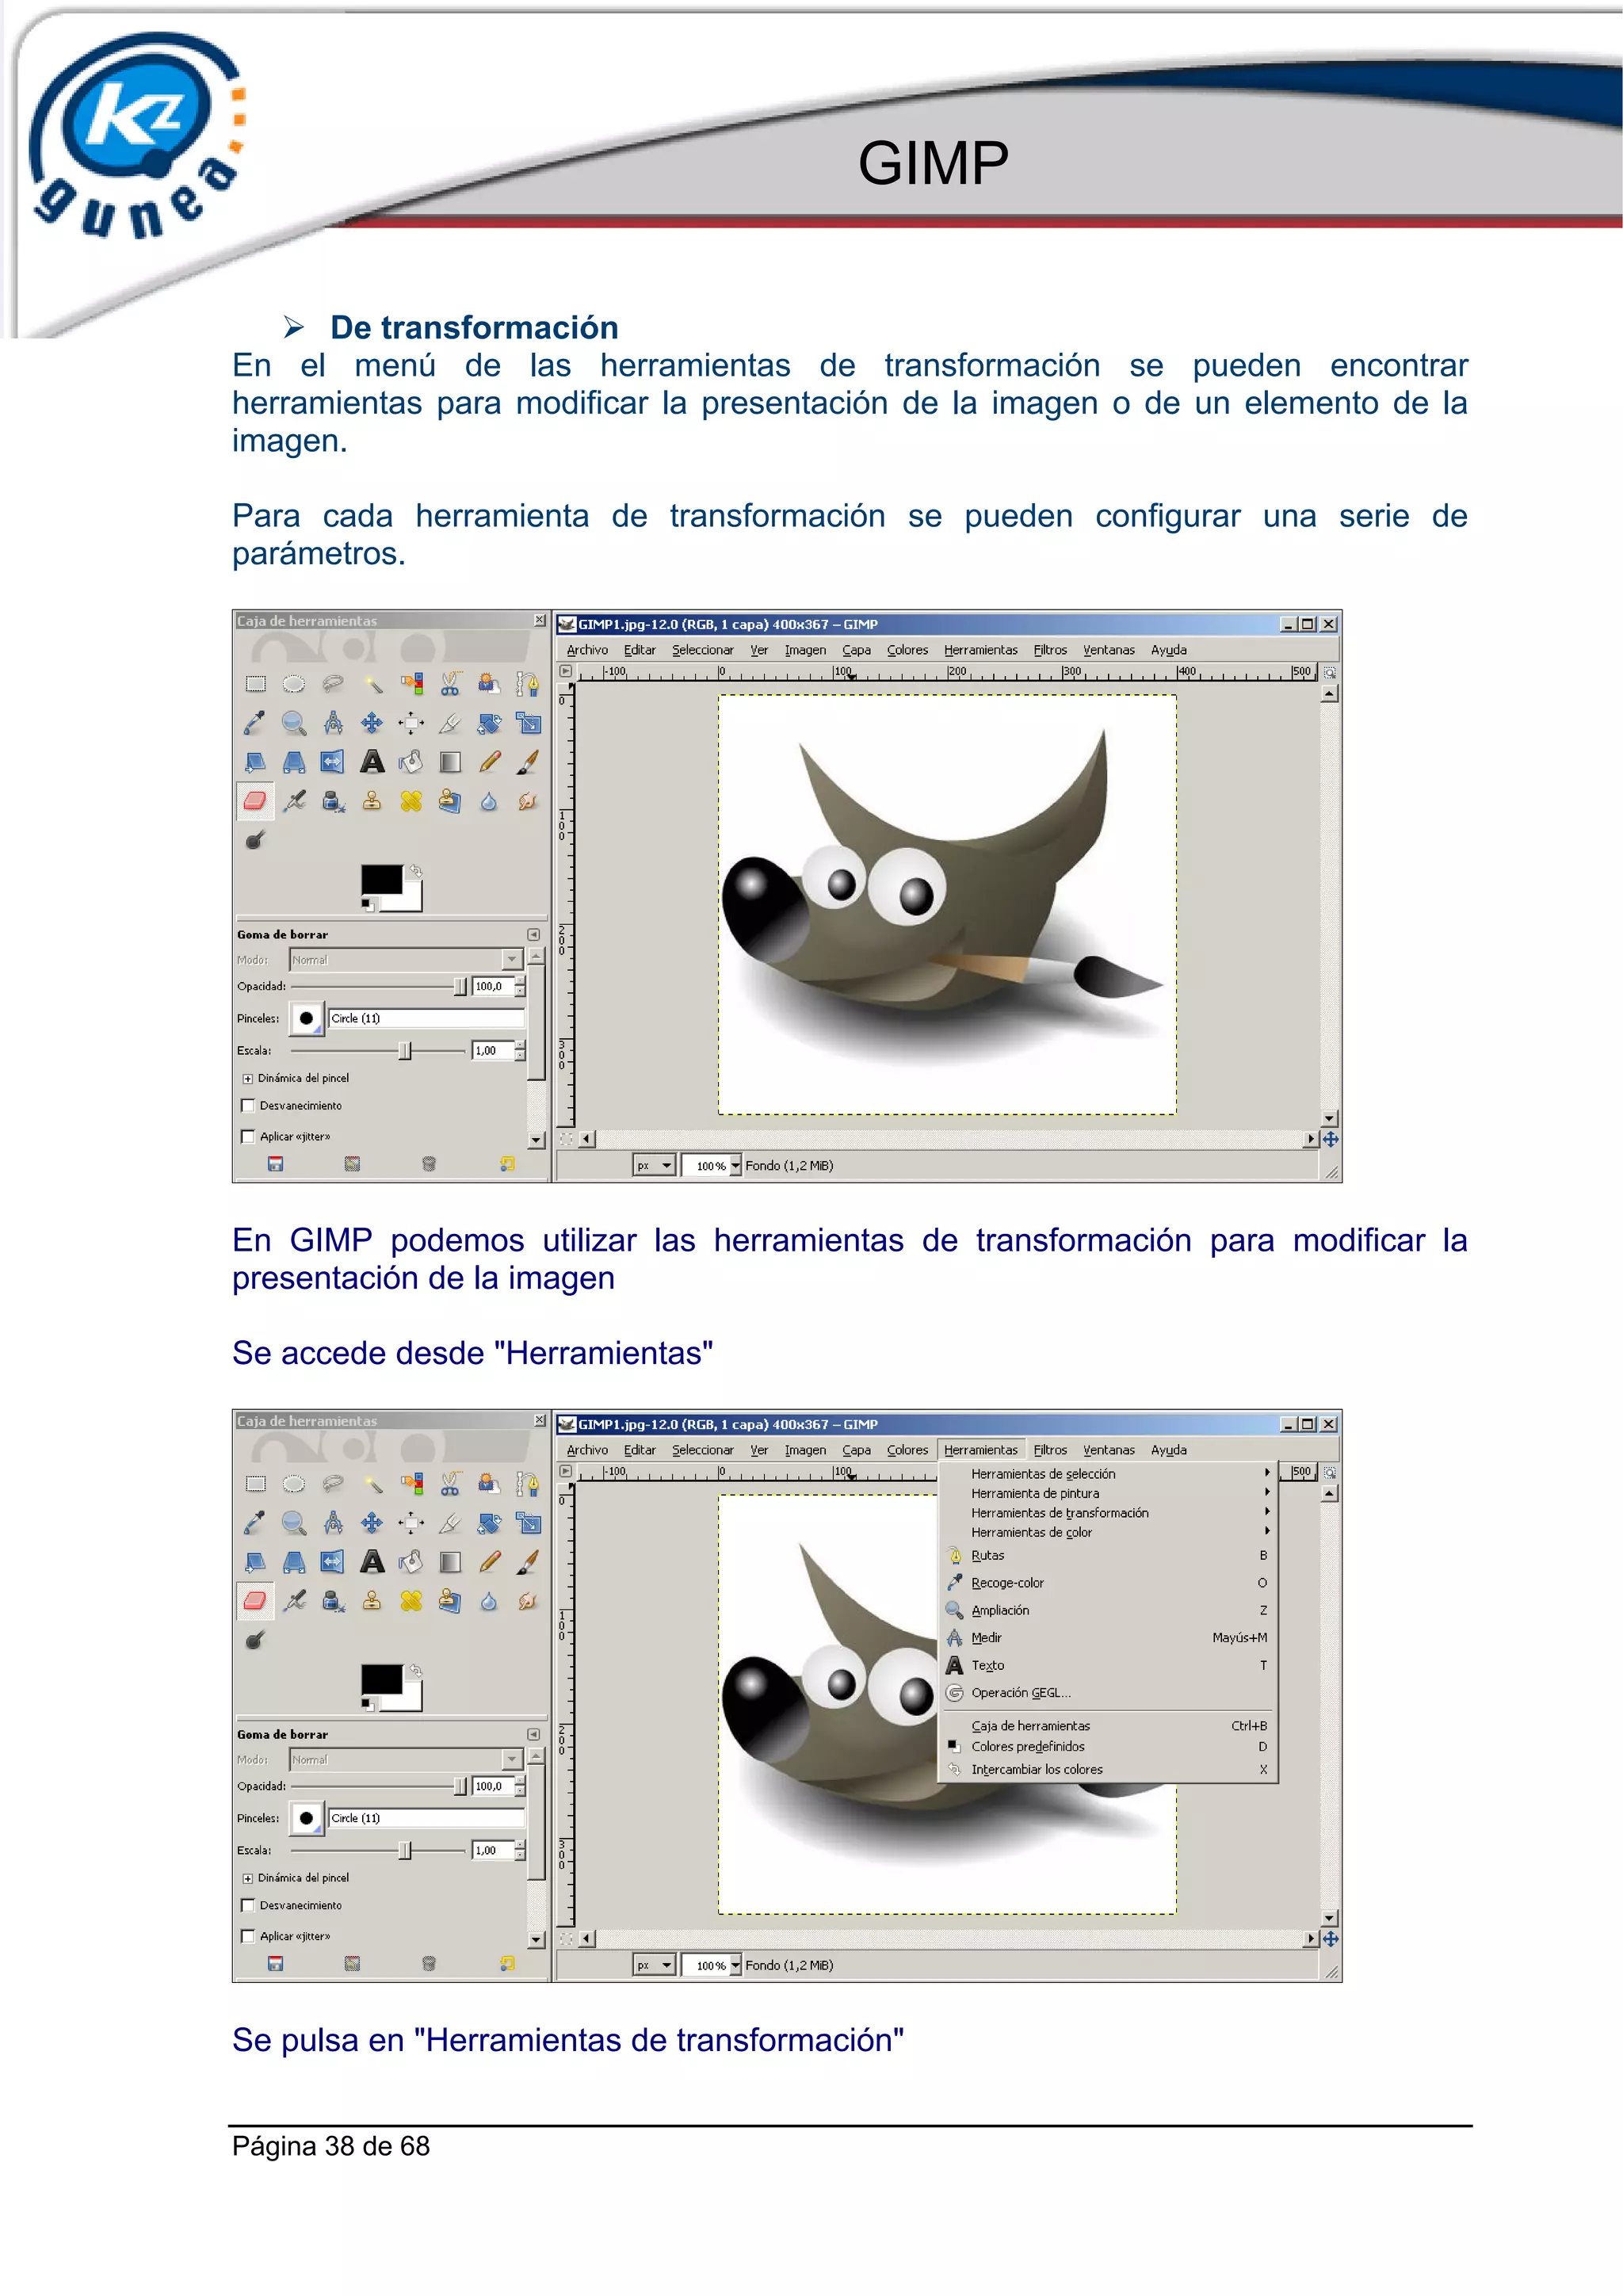This screenshot has height=2296, width=1623.
Task: Click the Opacidad 100,0 field in lower screenshot
Action: tap(492, 1786)
